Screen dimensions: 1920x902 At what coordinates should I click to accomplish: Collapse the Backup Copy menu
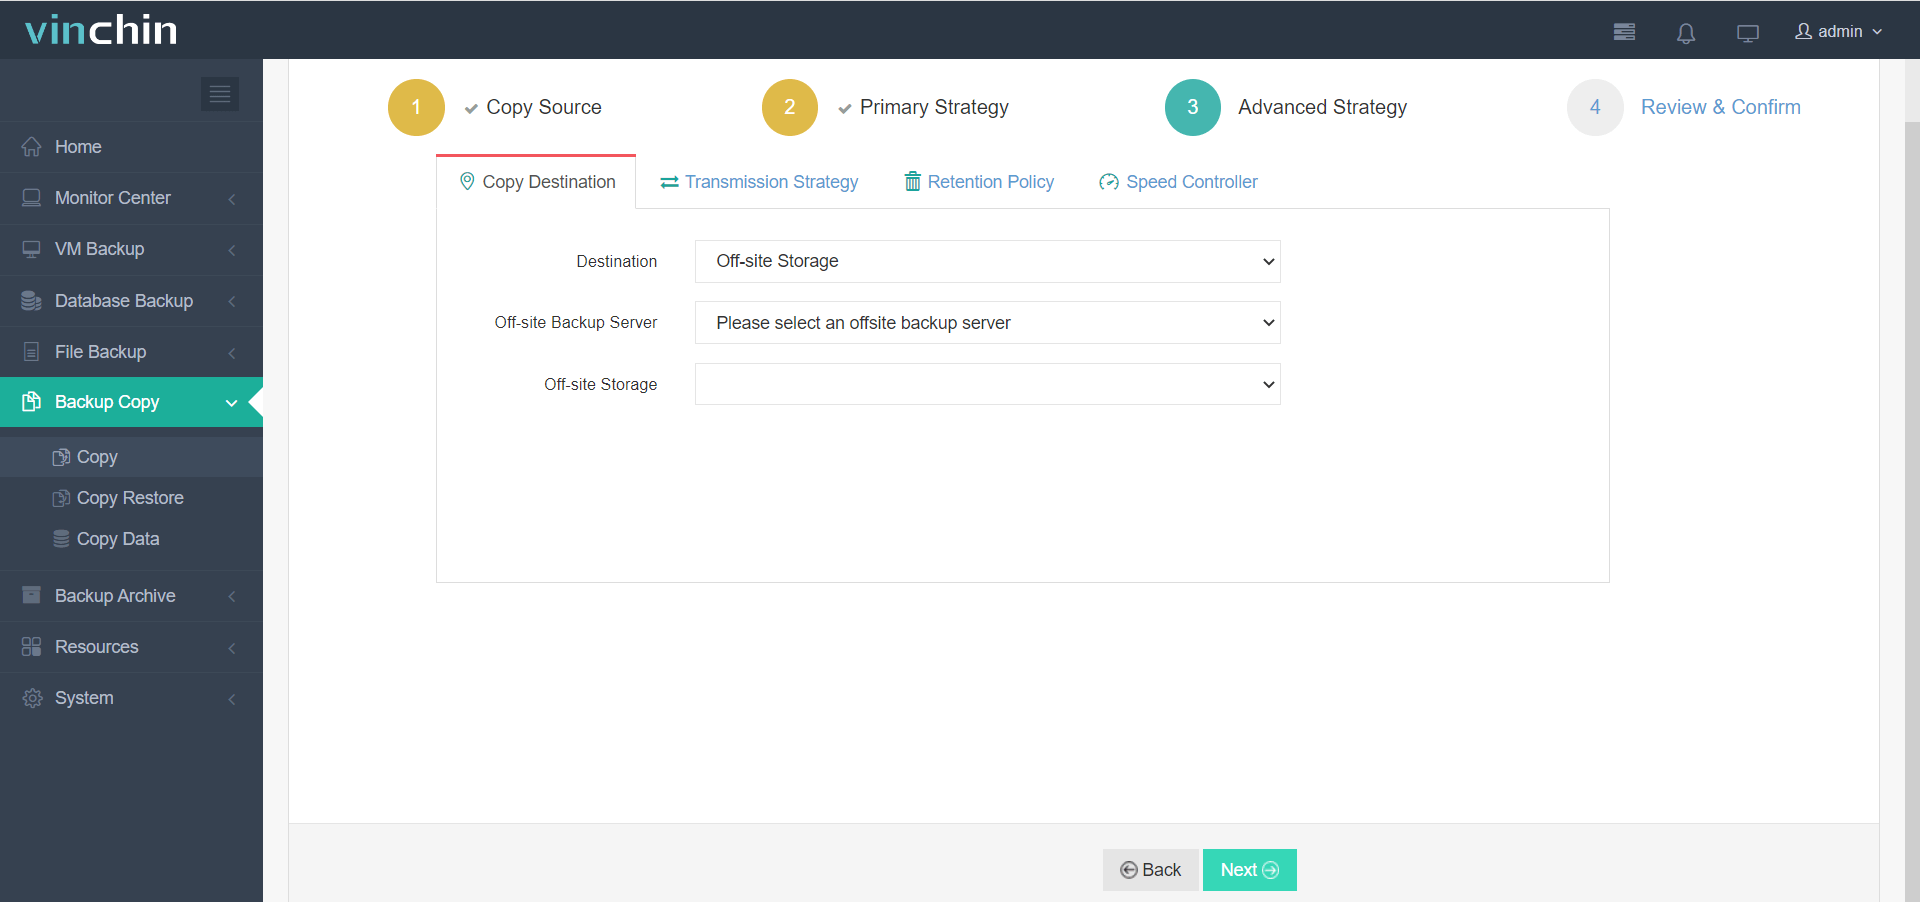click(131, 402)
